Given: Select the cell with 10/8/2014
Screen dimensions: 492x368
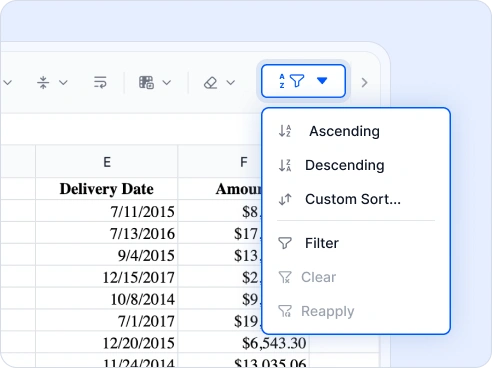Looking at the screenshot, I should coord(107,299).
